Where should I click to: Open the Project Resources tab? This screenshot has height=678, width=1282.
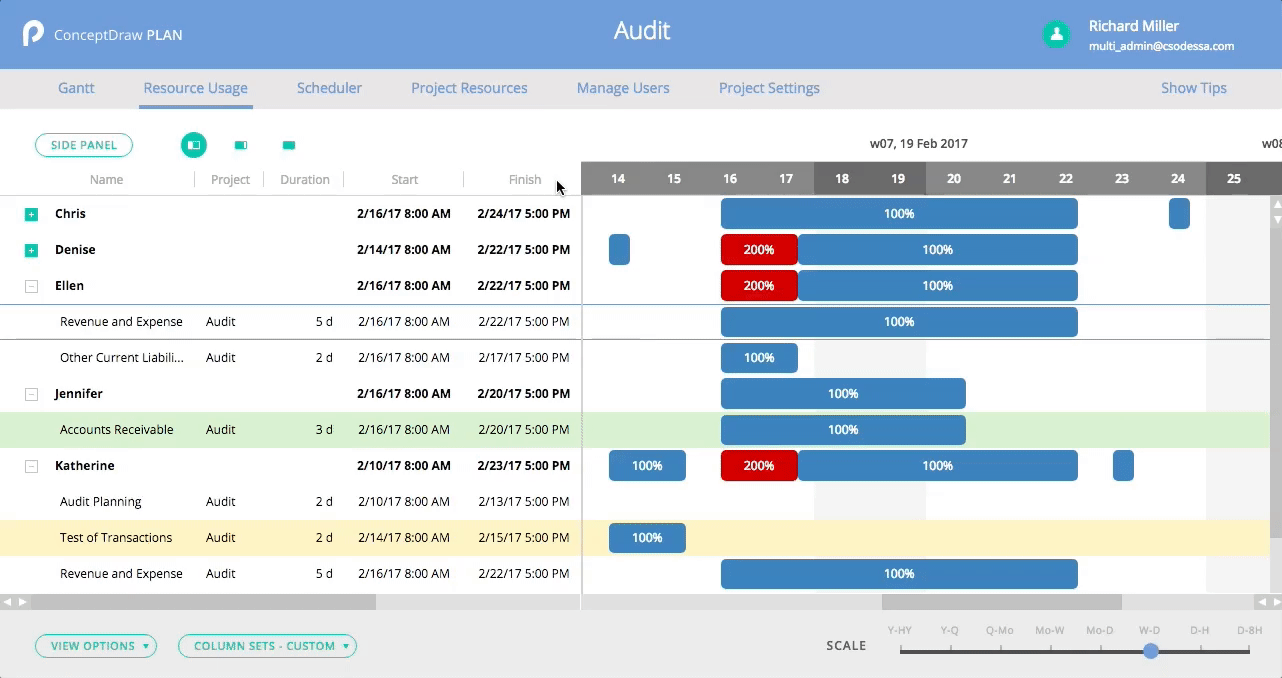[469, 88]
